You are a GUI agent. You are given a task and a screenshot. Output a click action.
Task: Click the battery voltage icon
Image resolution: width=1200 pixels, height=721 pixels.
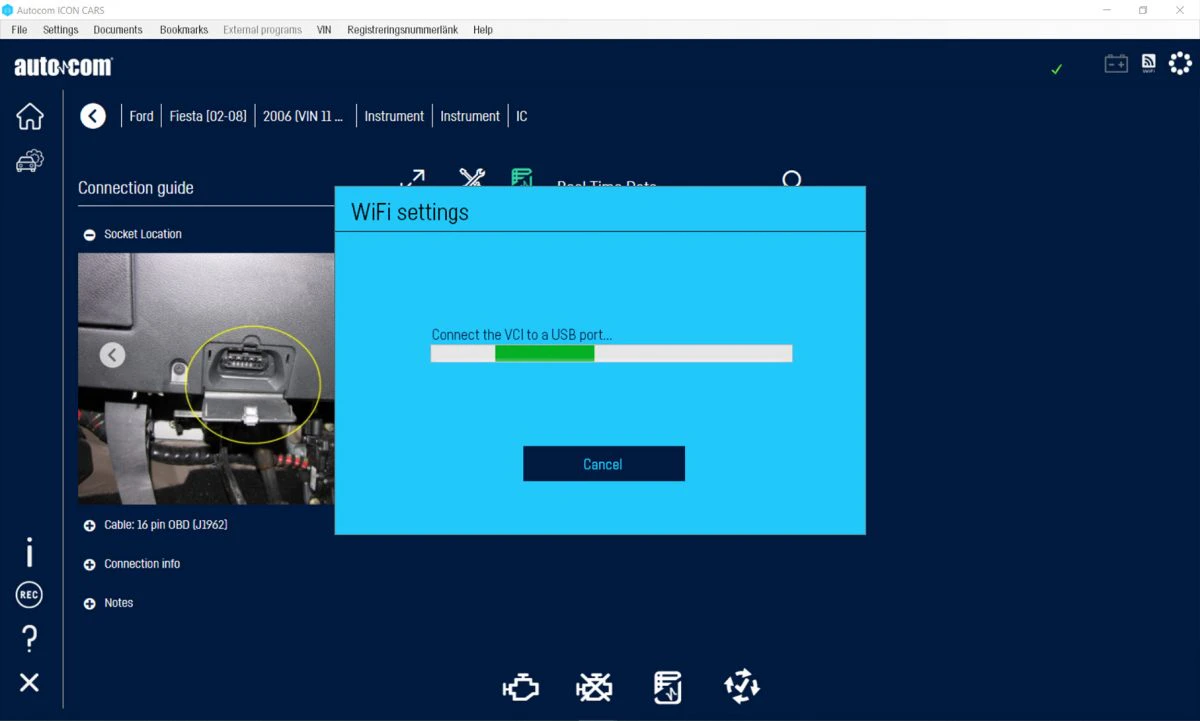coord(1116,64)
